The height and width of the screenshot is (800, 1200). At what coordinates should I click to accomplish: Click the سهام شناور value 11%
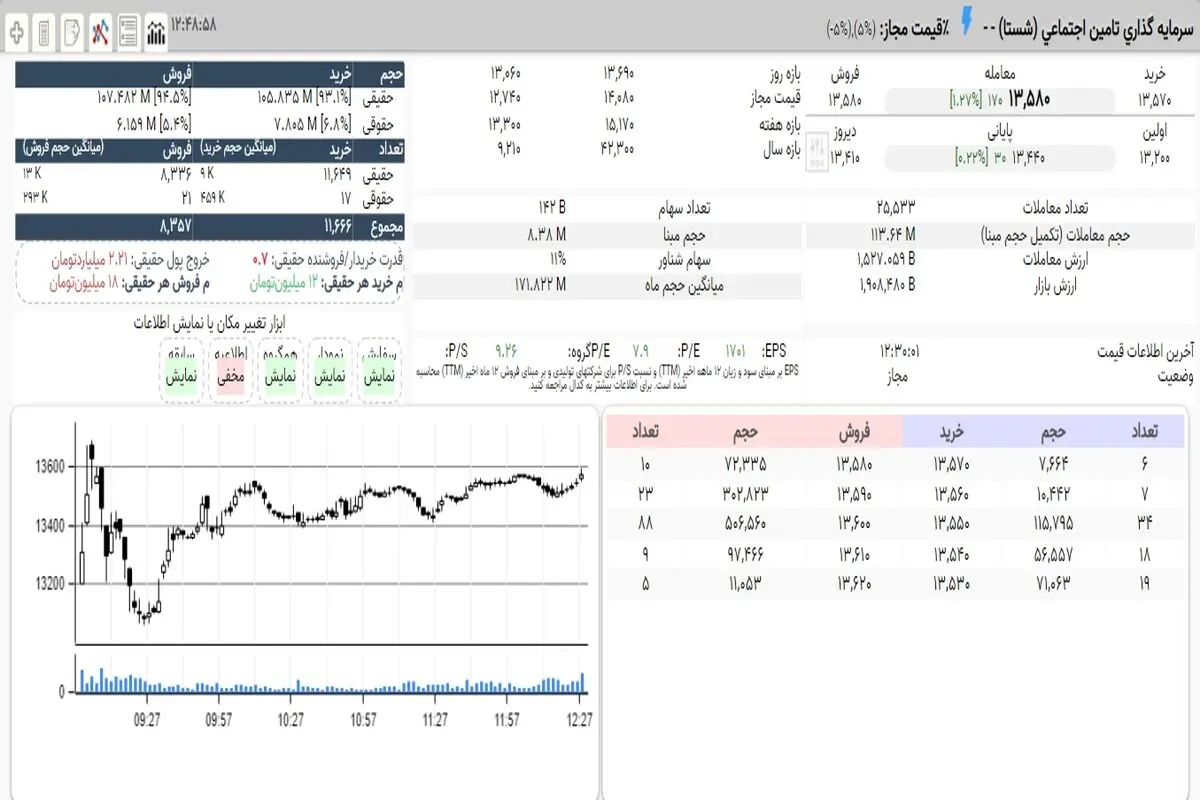557,260
